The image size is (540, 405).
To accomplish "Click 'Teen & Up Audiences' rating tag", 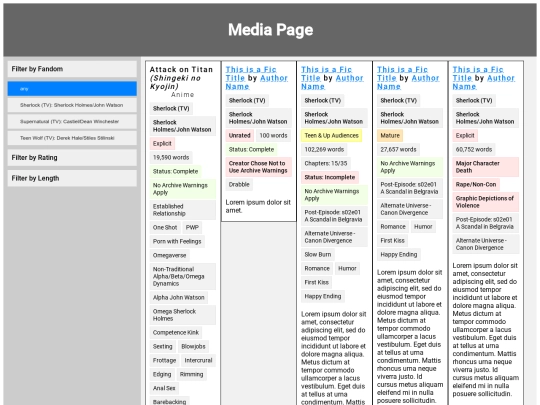I will click(332, 135).
